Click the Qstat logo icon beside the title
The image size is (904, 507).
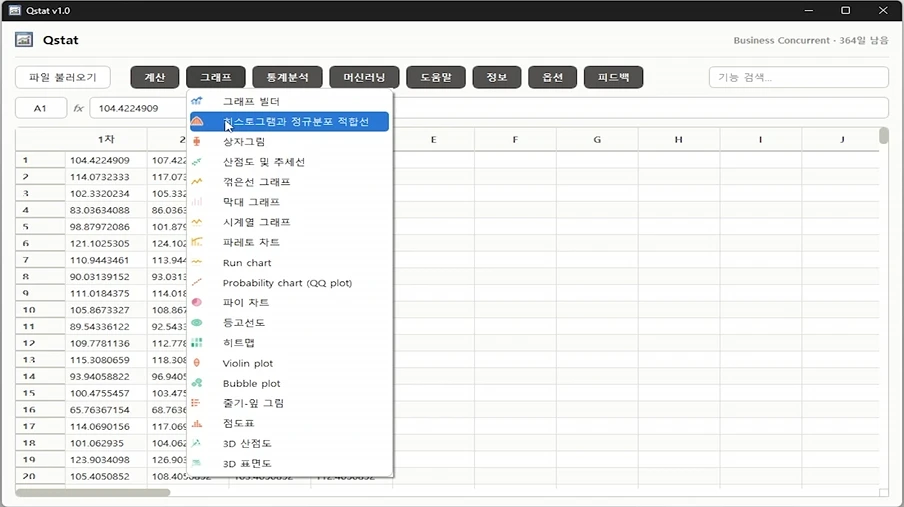24,40
